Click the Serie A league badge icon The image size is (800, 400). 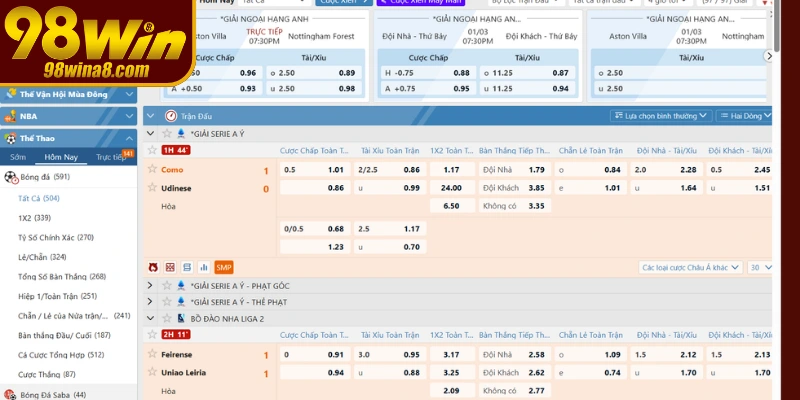181,134
